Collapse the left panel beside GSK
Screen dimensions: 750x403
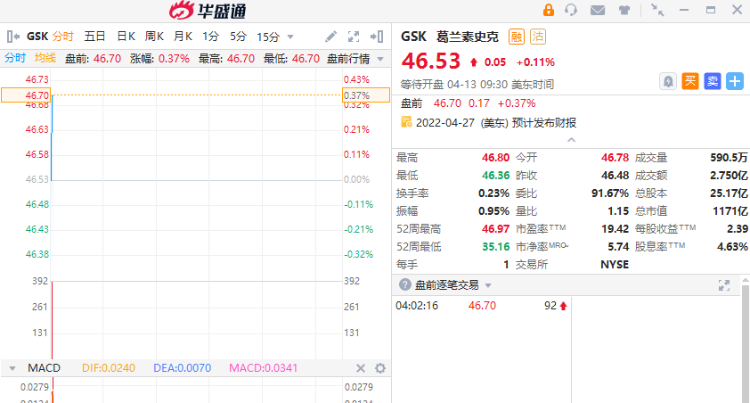[x=13, y=36]
